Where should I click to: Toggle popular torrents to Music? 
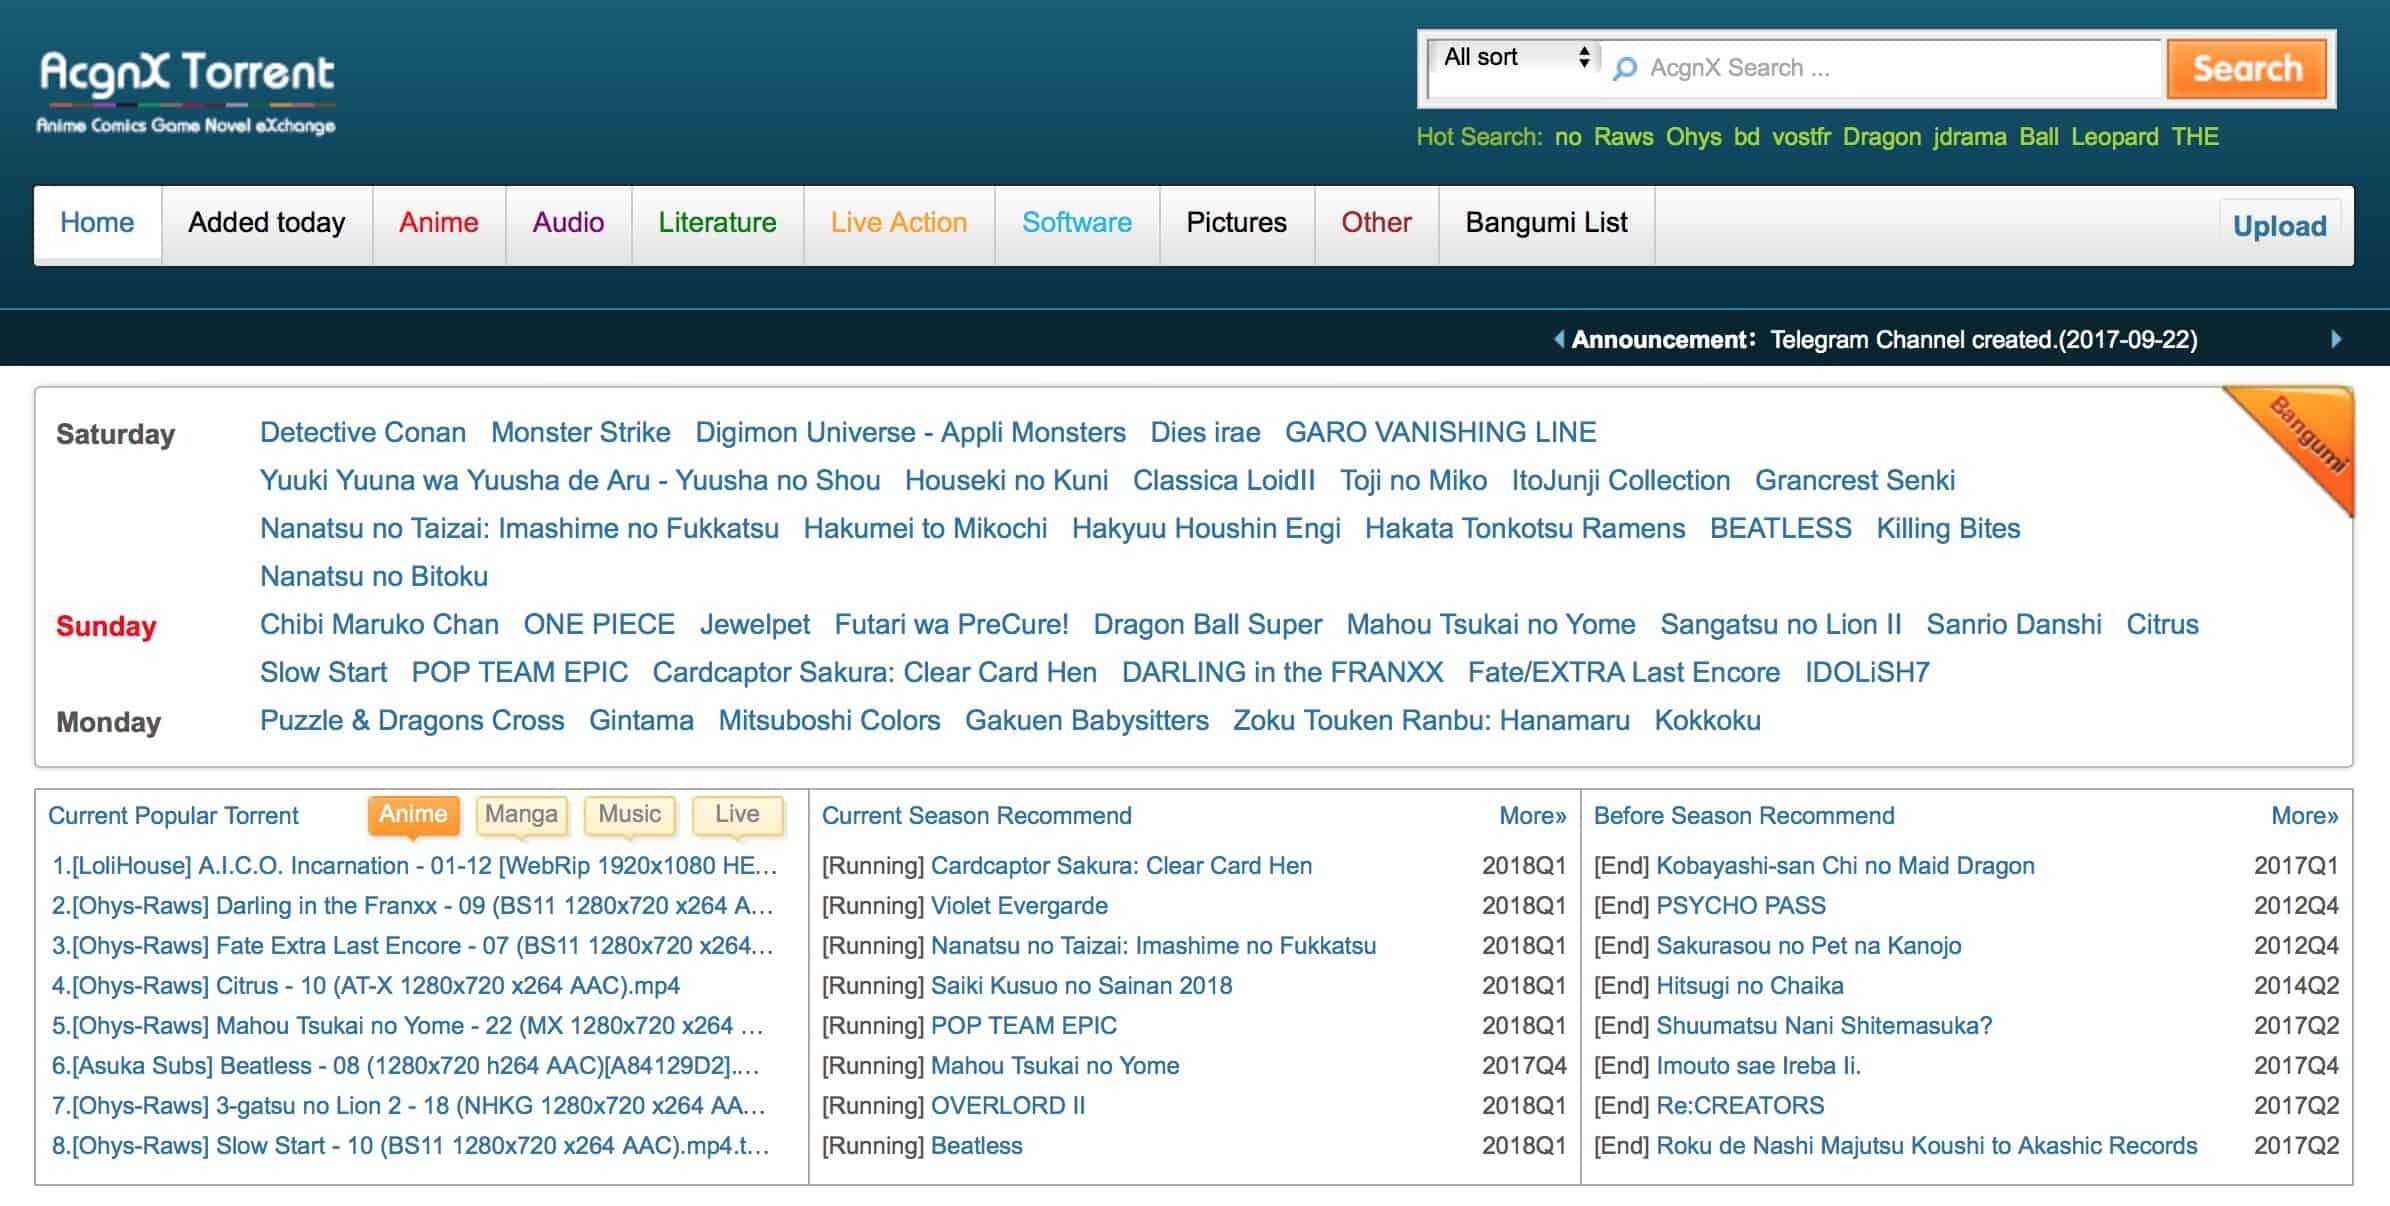tap(629, 814)
